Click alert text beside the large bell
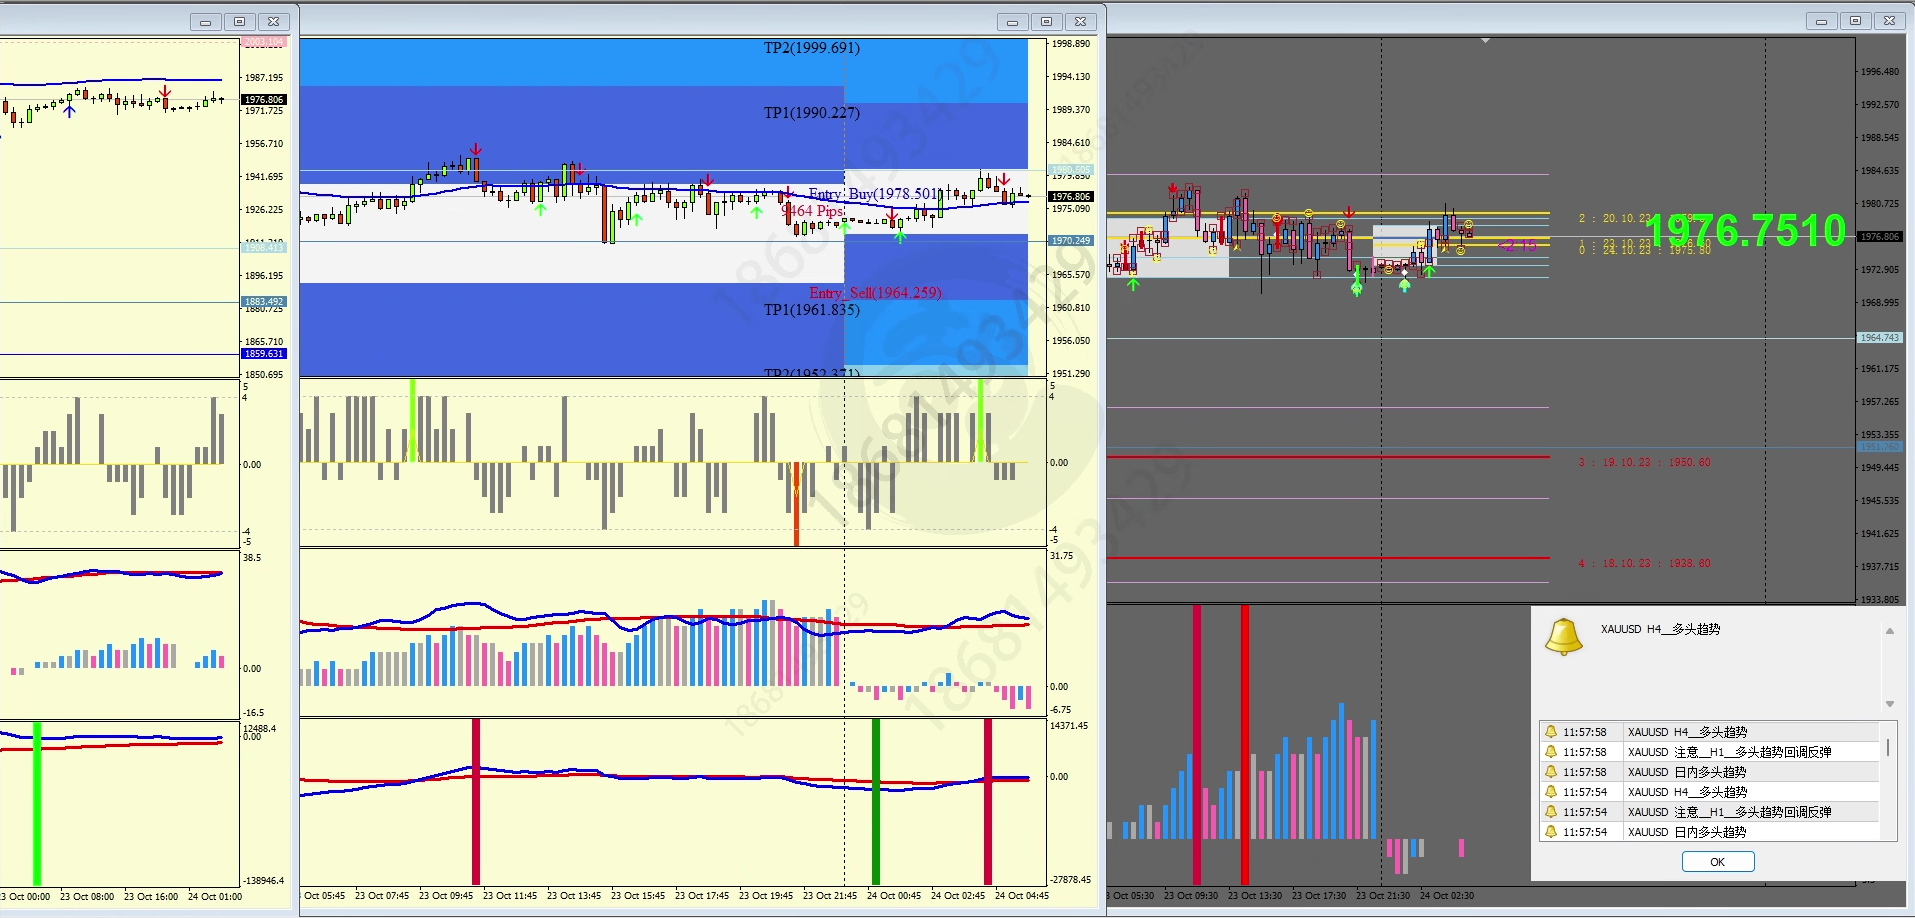 [x=1660, y=629]
